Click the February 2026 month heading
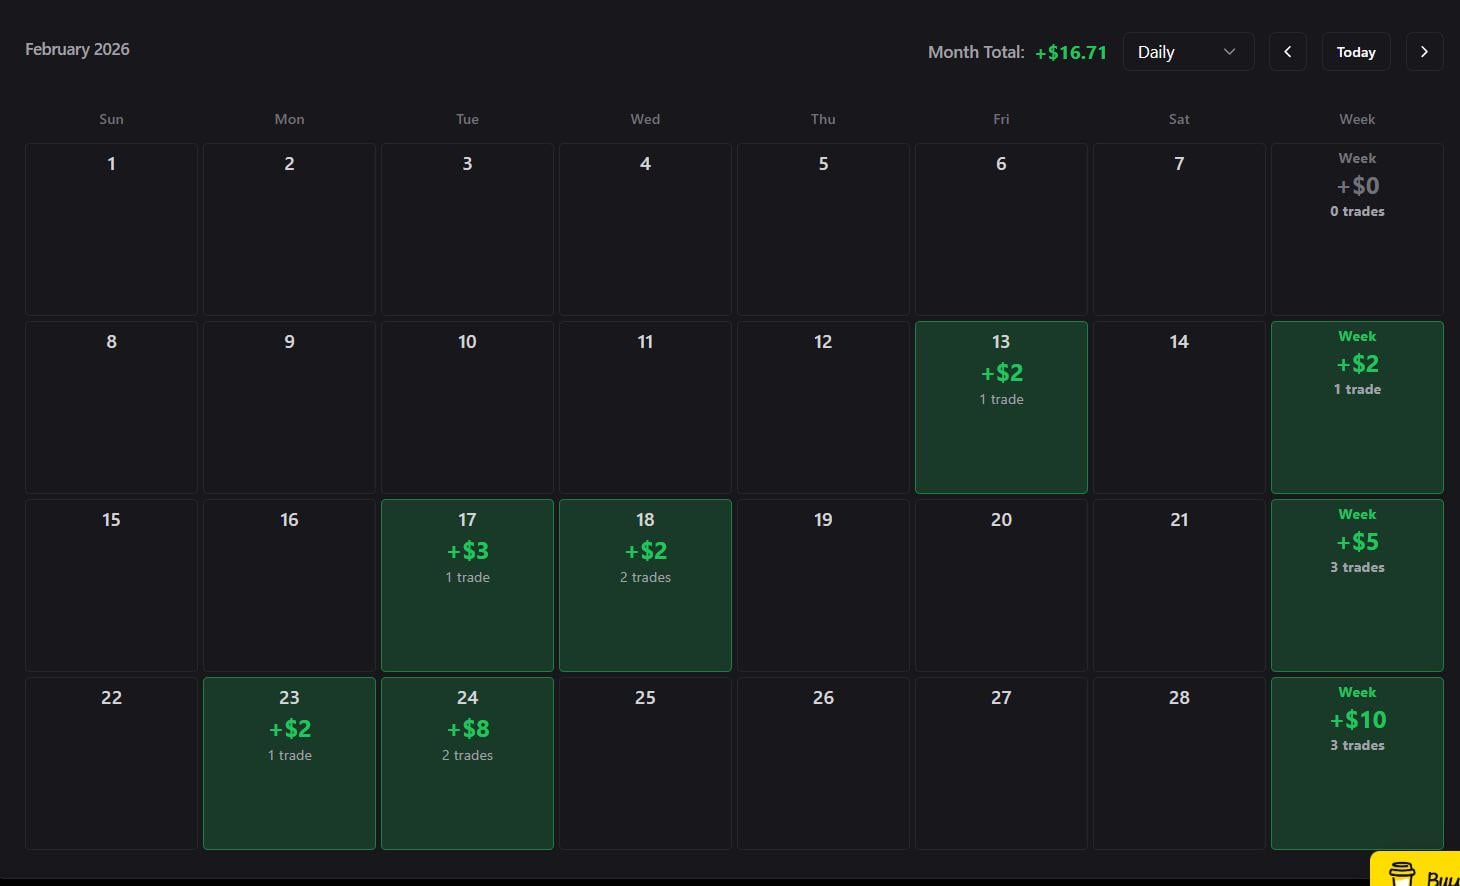The image size is (1460, 886). (x=77, y=49)
